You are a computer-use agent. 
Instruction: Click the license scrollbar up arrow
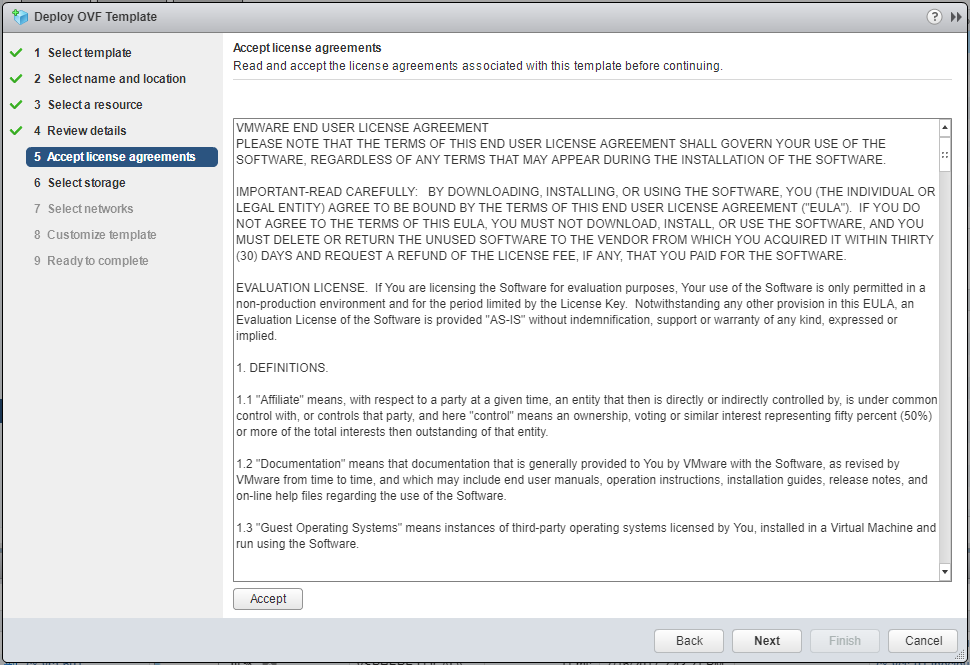click(945, 128)
